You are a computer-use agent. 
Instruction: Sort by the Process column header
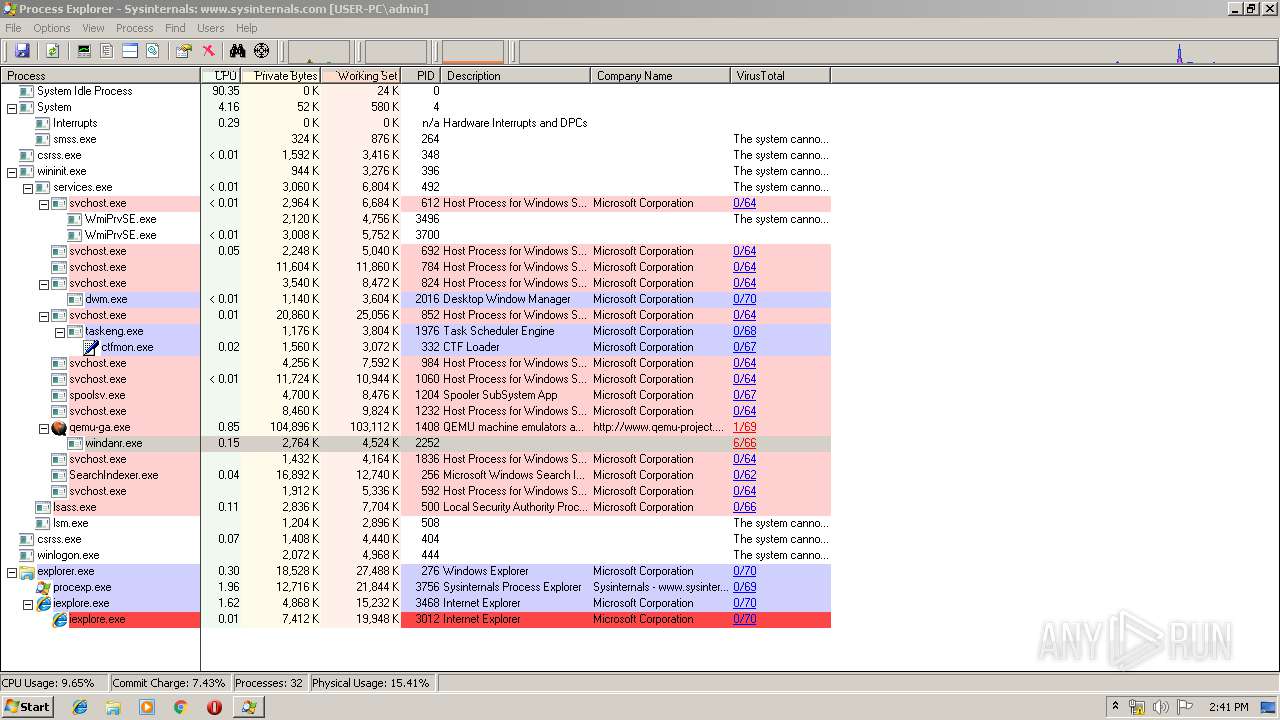coord(100,75)
